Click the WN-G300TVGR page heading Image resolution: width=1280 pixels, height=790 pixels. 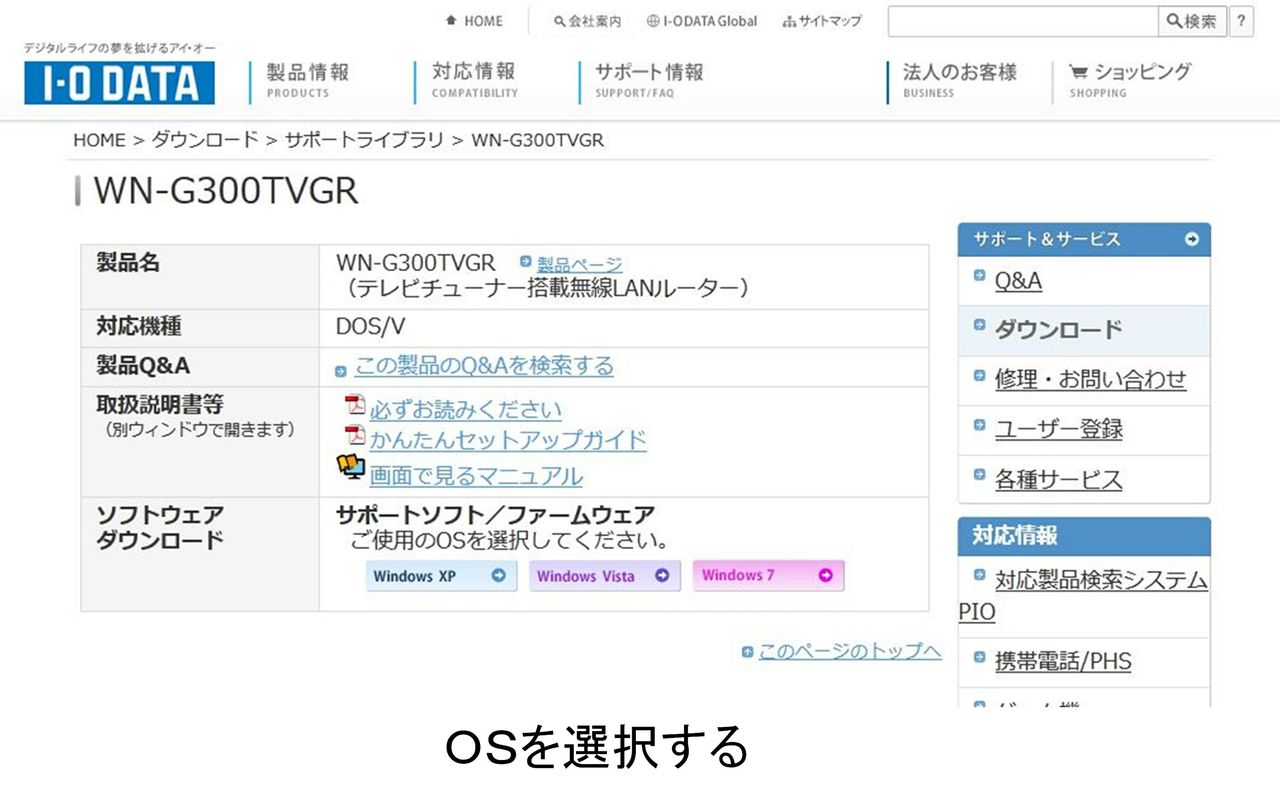coord(226,191)
